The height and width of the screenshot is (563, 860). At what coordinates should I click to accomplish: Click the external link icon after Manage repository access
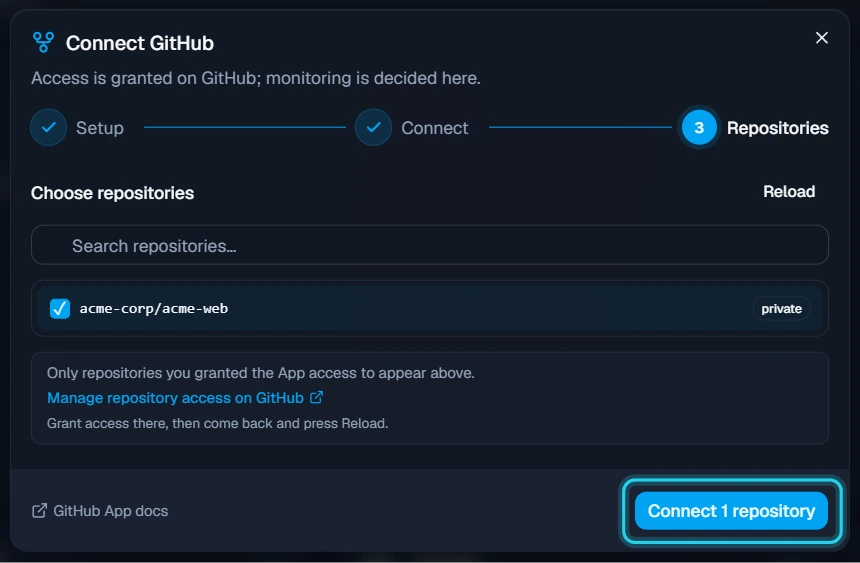pyautogui.click(x=316, y=397)
